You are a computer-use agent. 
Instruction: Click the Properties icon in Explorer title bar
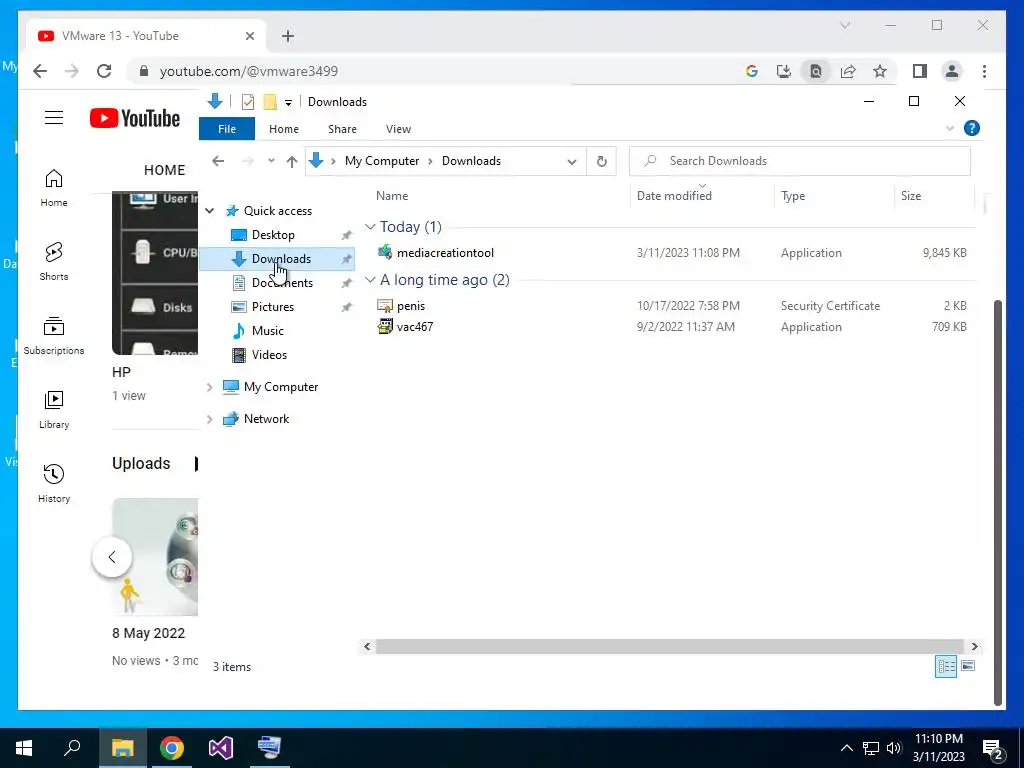248,102
